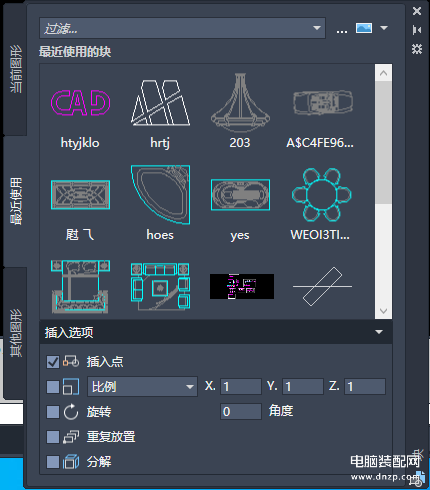Select the yes bathtub block
The height and width of the screenshot is (490, 430).
pyautogui.click(x=240, y=195)
